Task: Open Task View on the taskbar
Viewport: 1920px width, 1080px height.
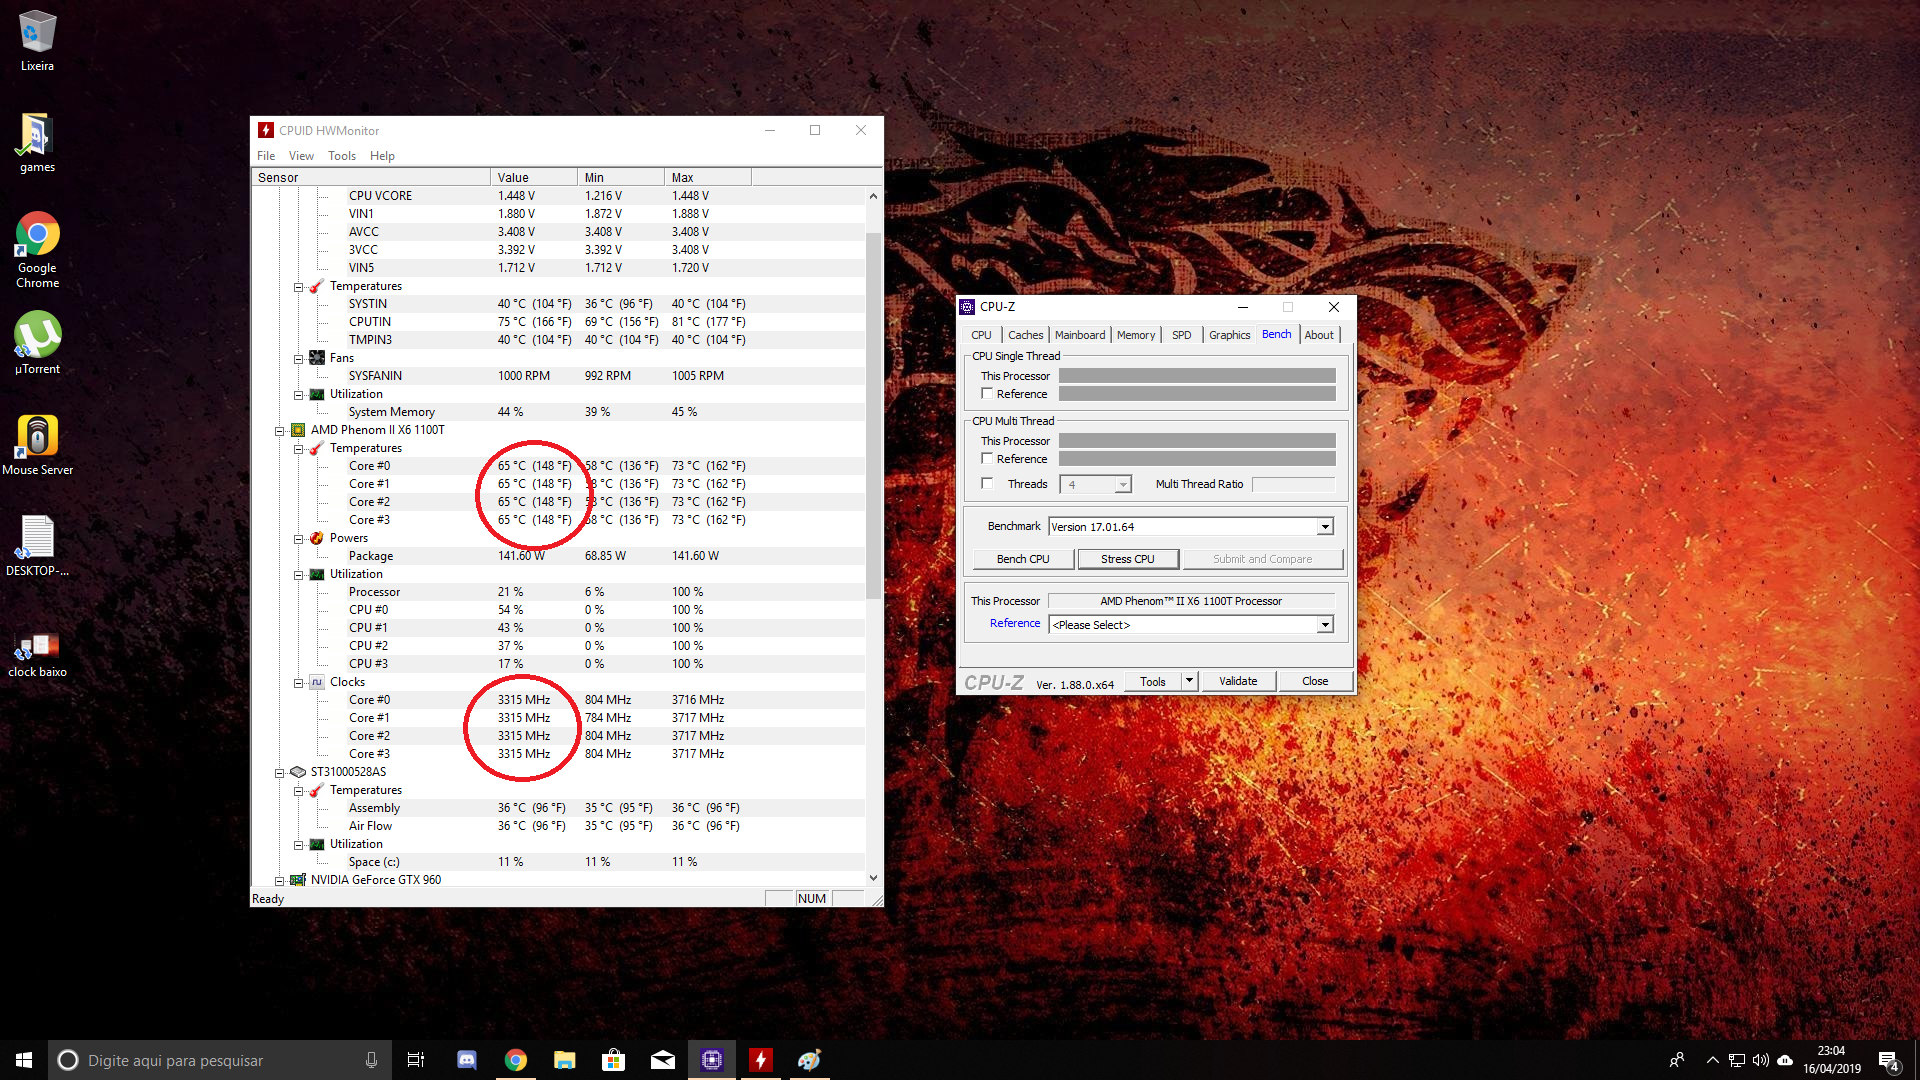Action: pyautogui.click(x=416, y=1060)
